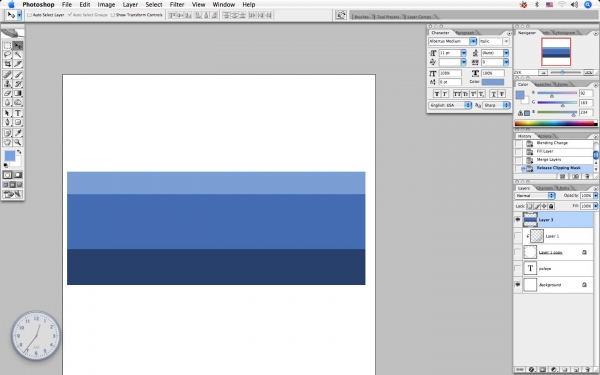Click the Character panel text Color swatch
This screenshot has height=375, width=600.
[492, 82]
